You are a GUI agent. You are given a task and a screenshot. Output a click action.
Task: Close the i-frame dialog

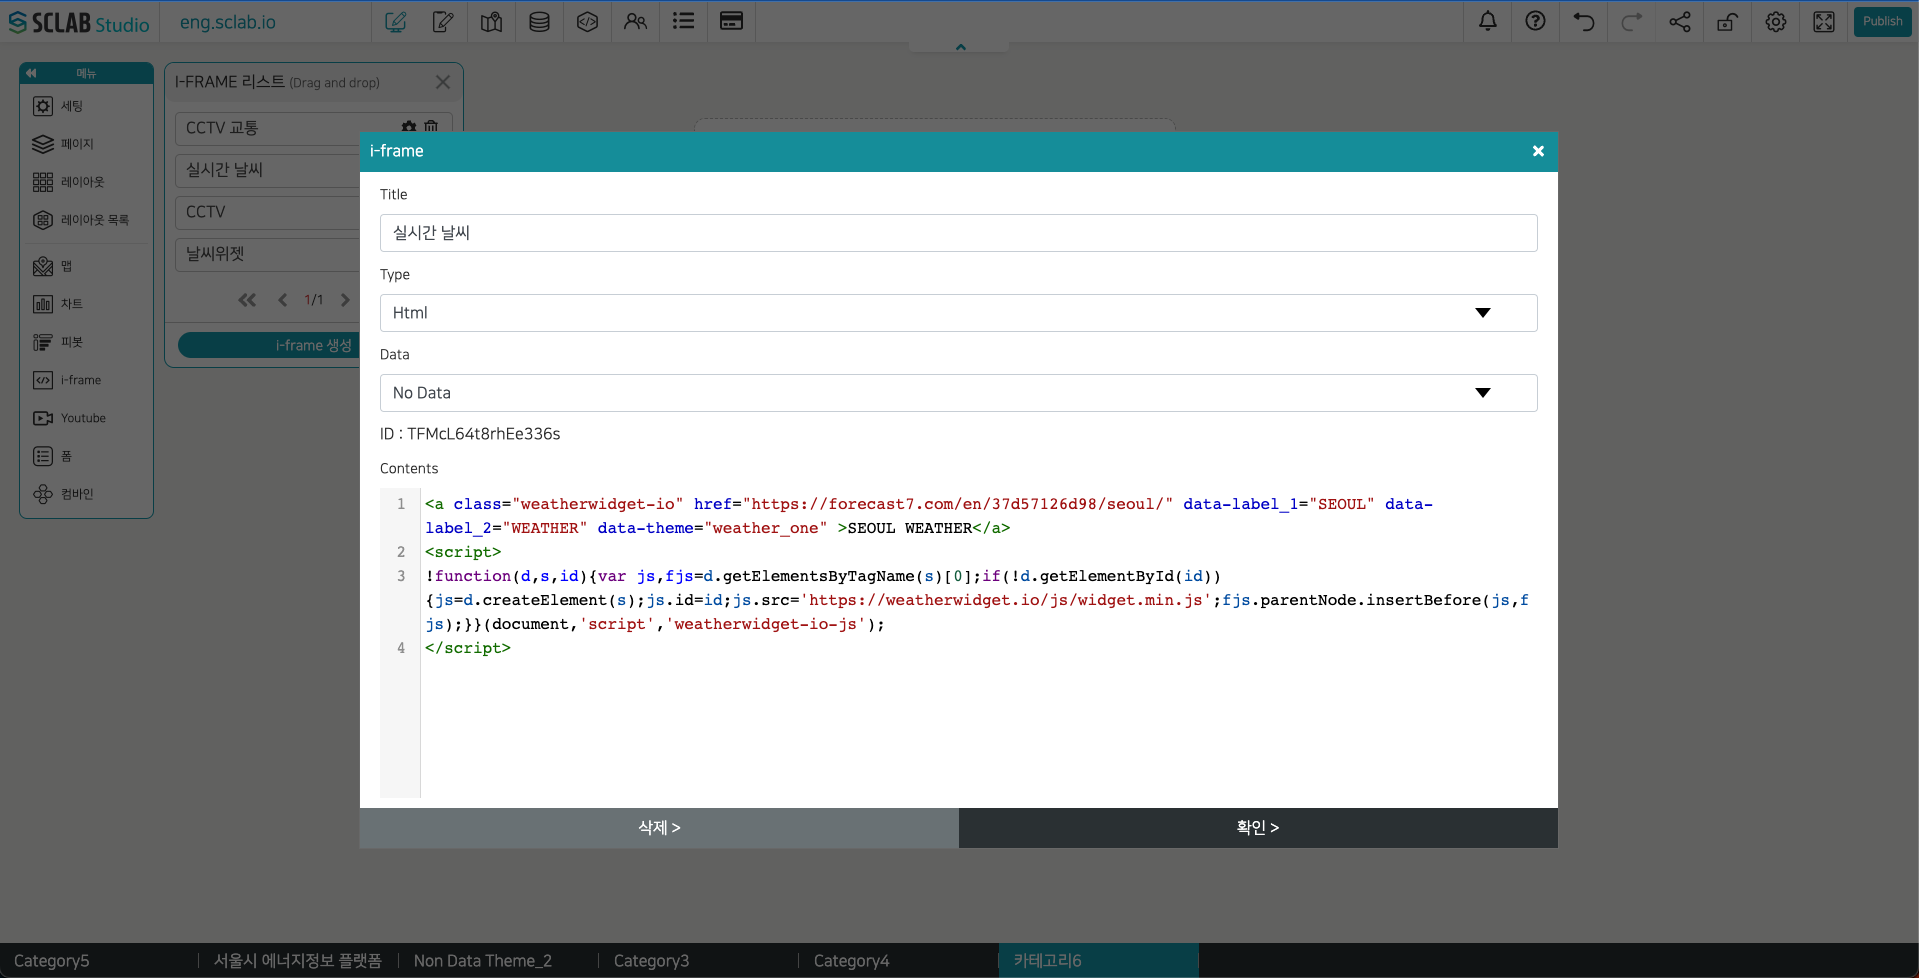[x=1538, y=151]
